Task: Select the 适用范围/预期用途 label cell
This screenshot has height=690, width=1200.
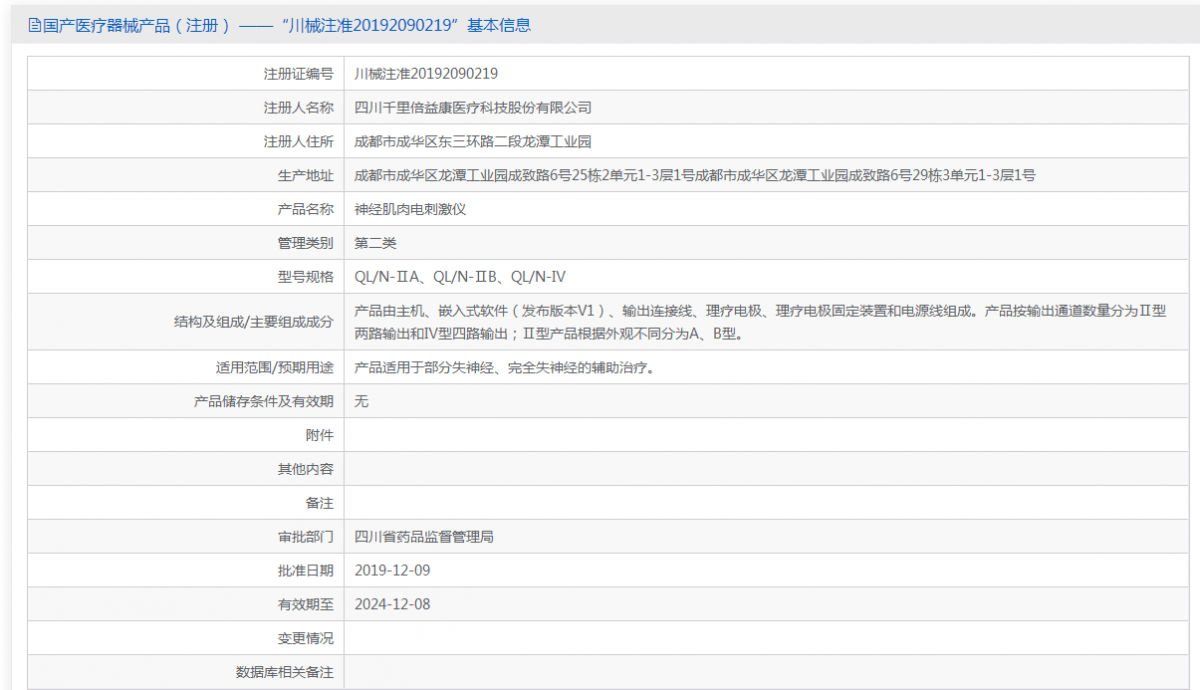Action: (186, 367)
